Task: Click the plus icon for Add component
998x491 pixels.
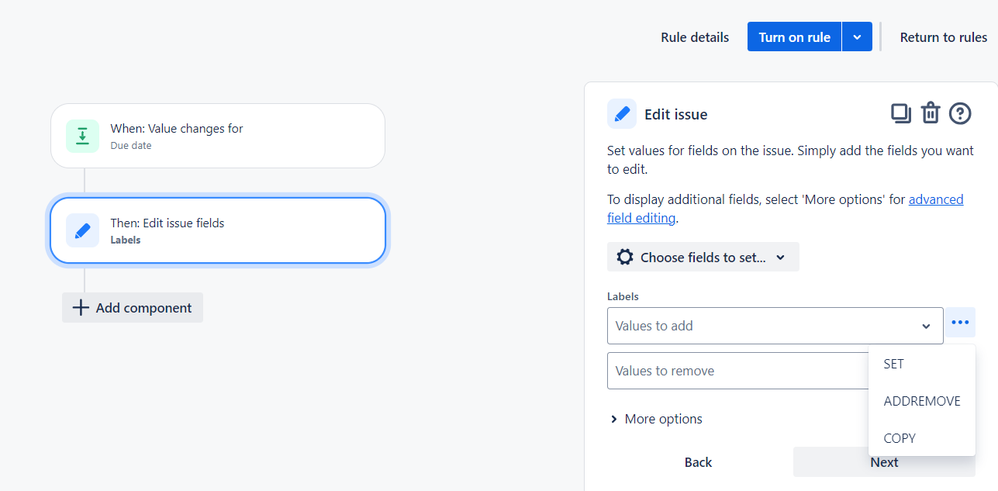Action: click(80, 308)
